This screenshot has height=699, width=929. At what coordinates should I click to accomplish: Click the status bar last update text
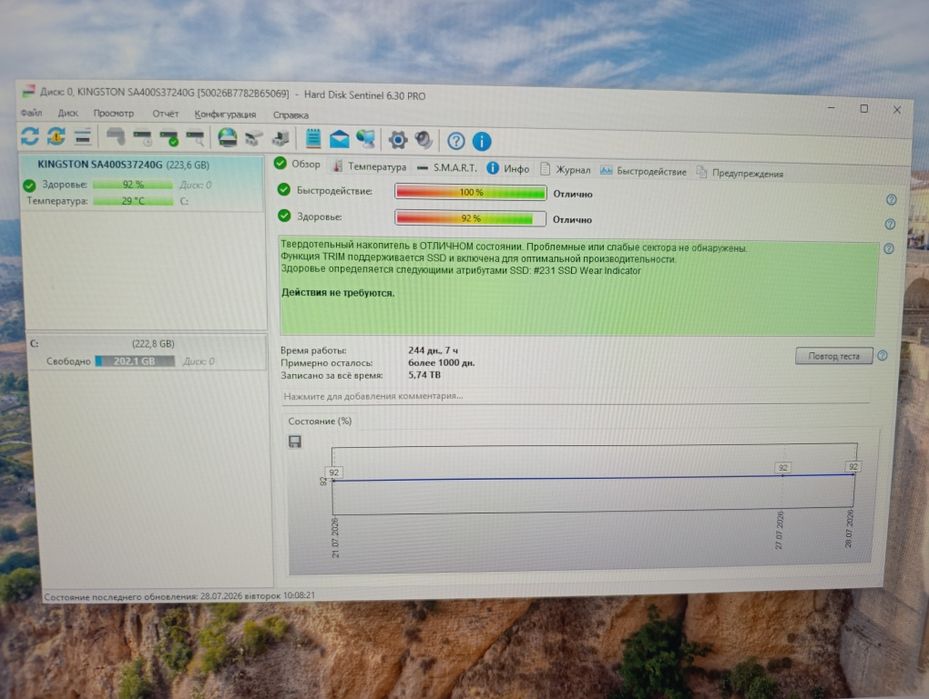tap(180, 596)
